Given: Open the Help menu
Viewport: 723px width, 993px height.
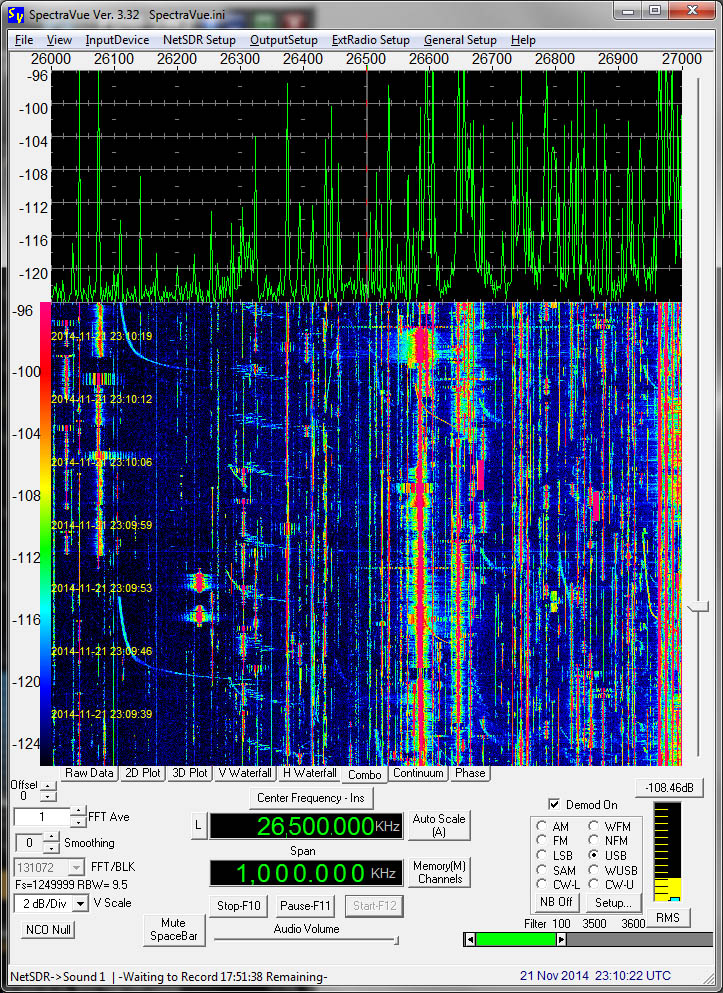Looking at the screenshot, I should 523,40.
